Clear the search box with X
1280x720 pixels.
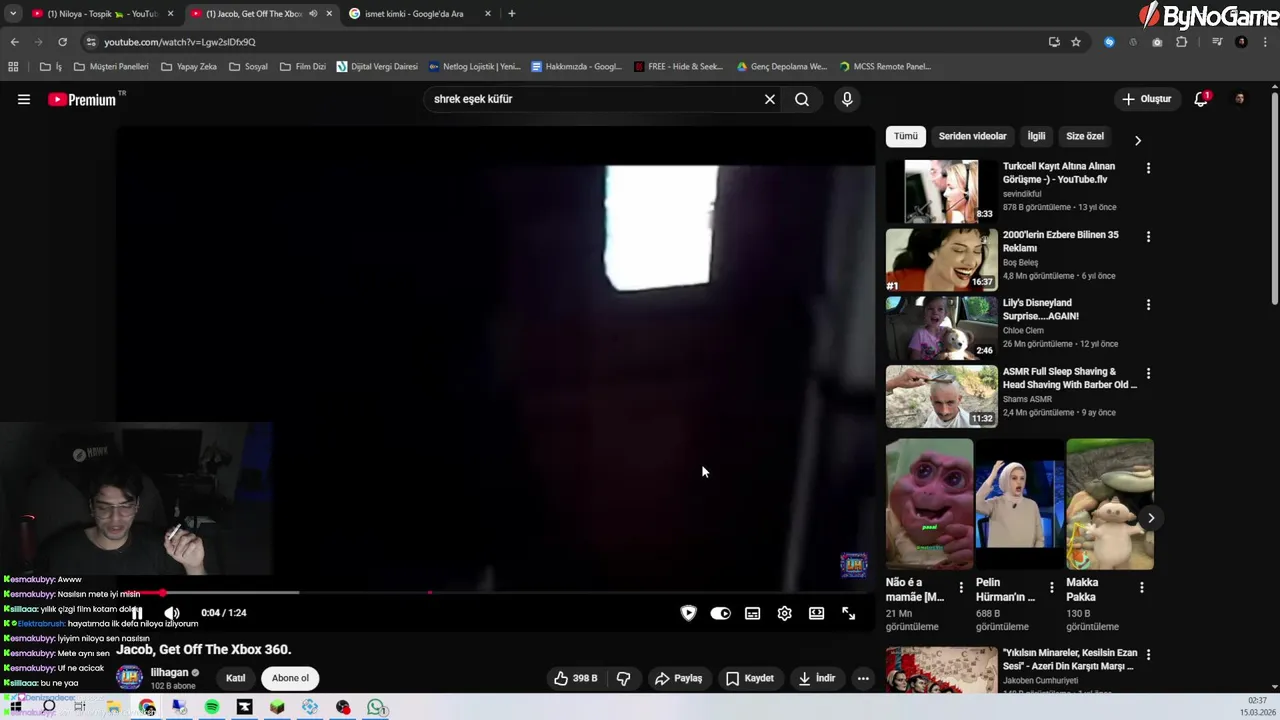coord(770,99)
